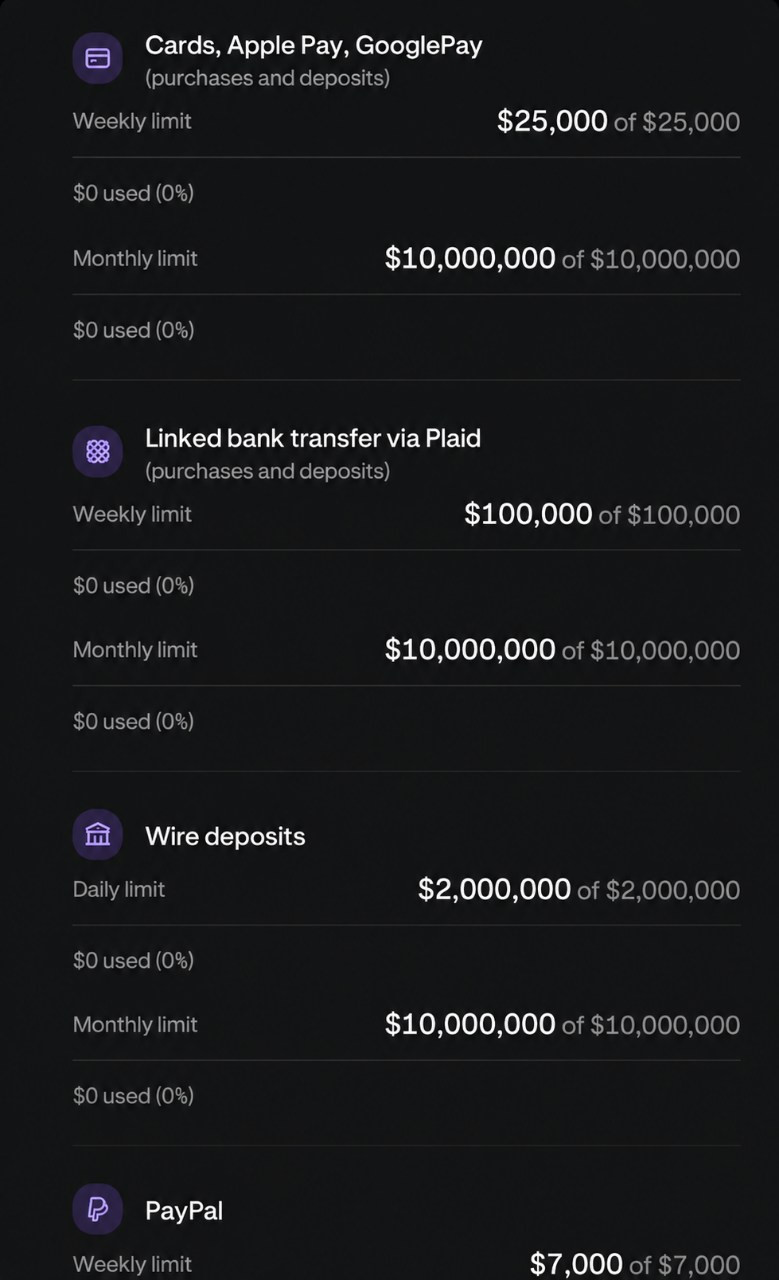This screenshot has height=1280, width=779.
Task: Click purchases and deposits subtitle under Cards
Action: pos(268,78)
